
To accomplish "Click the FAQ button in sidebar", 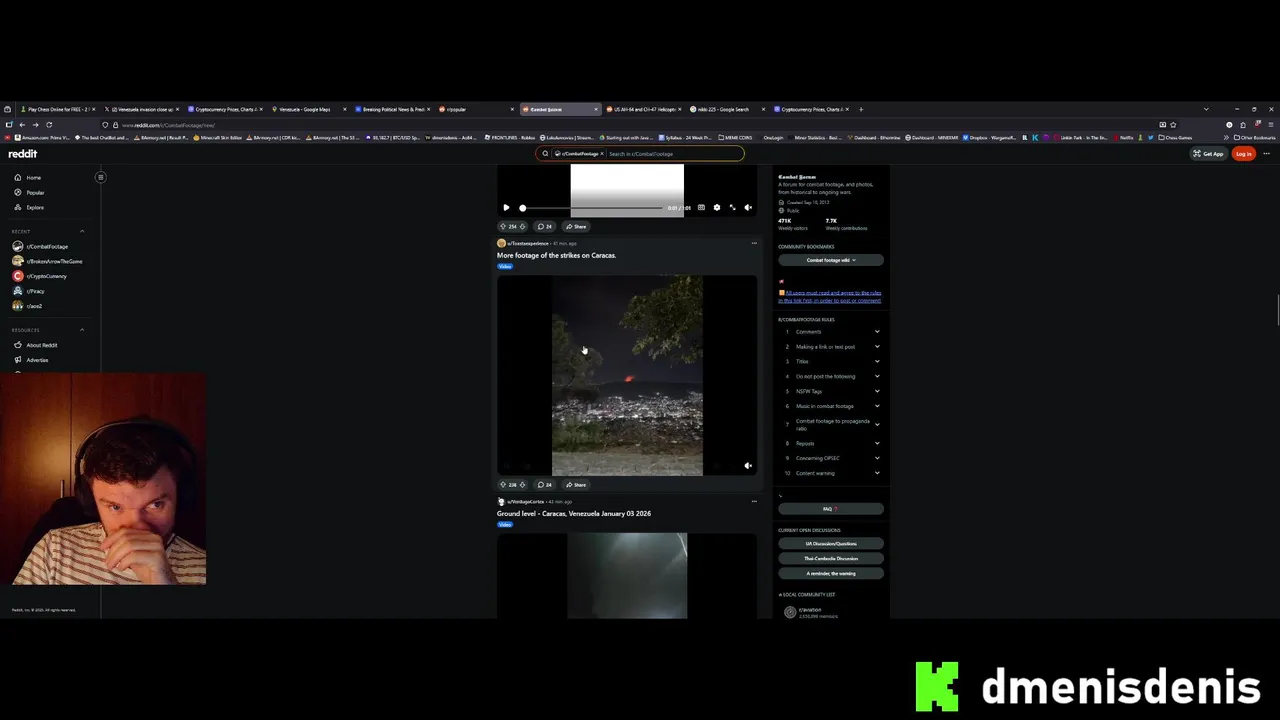I will click(830, 509).
